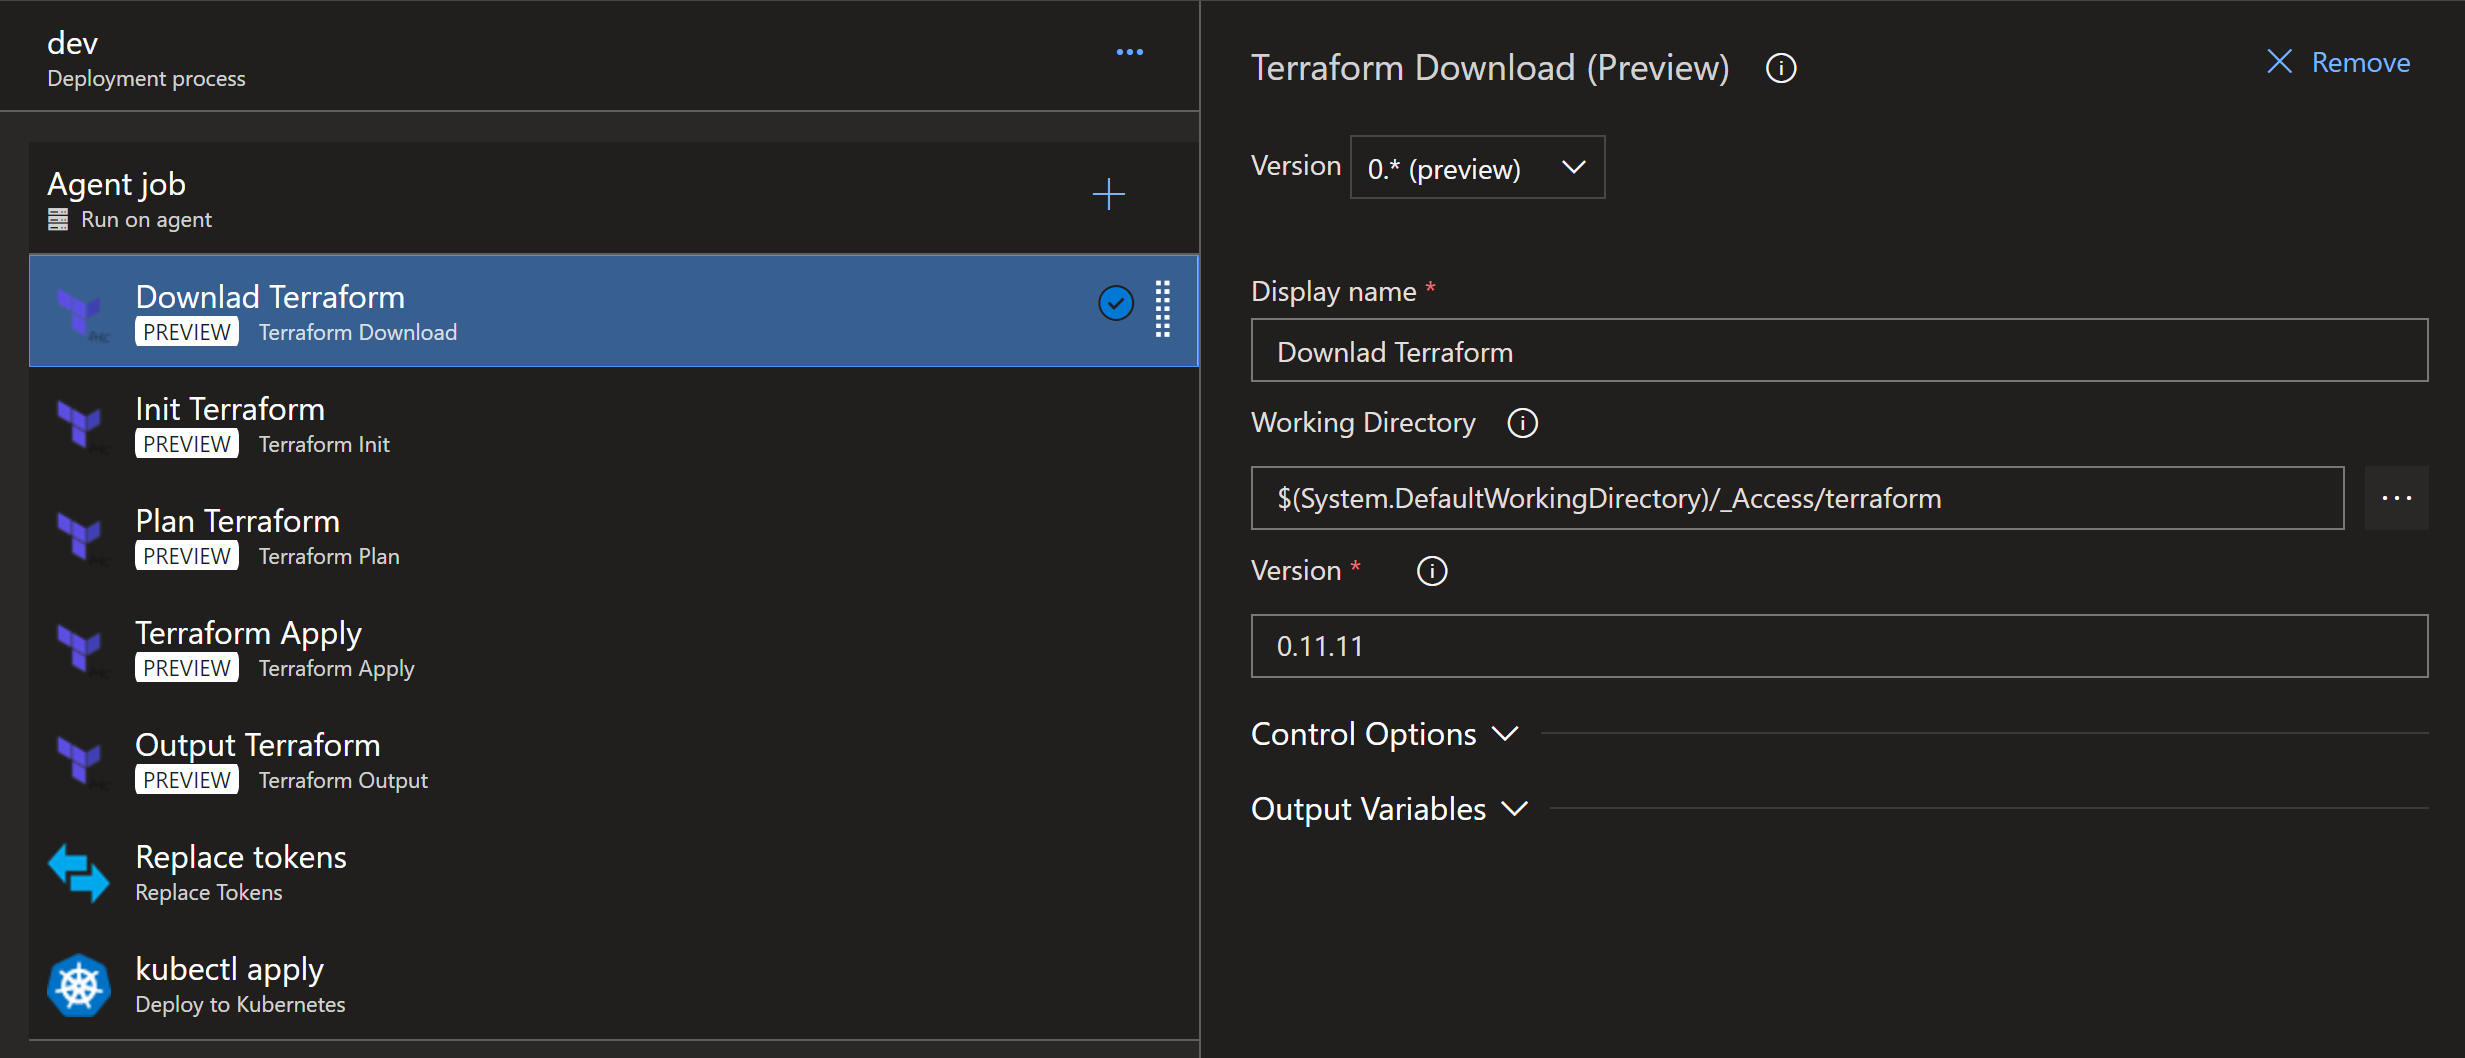Click the Agent job server icon
The width and height of the screenshot is (2465, 1058).
58,220
